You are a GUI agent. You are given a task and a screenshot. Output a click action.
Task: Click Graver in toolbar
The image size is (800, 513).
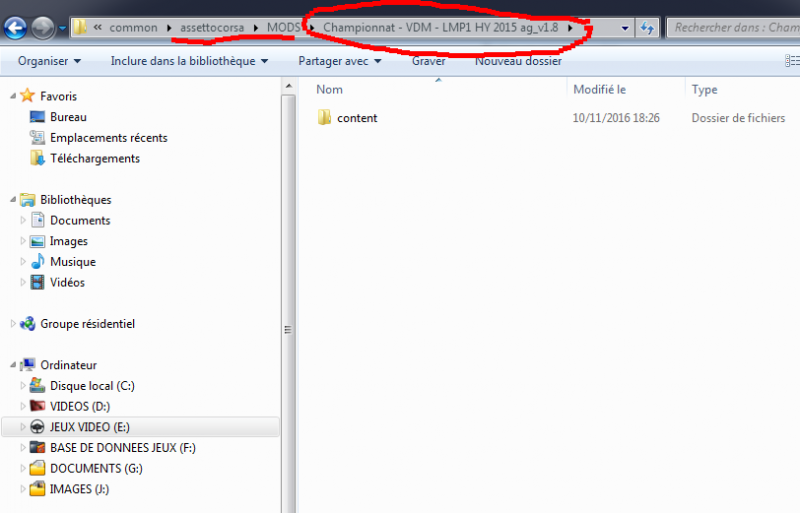point(429,61)
